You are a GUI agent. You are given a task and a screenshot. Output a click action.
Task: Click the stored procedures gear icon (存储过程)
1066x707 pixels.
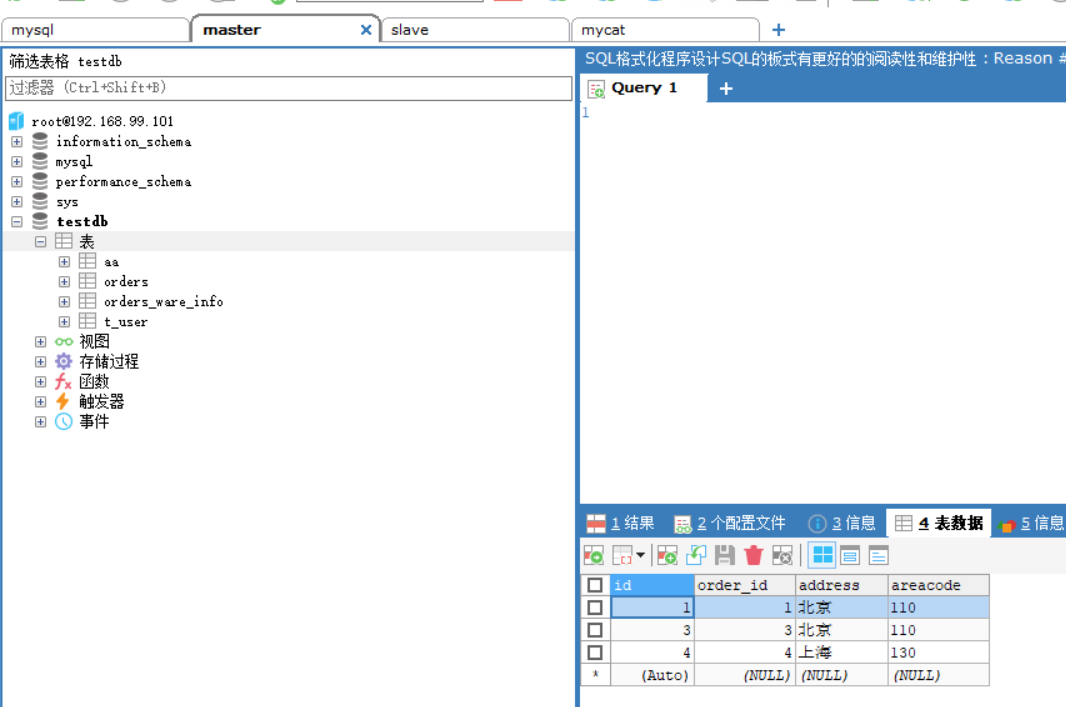[x=64, y=361]
